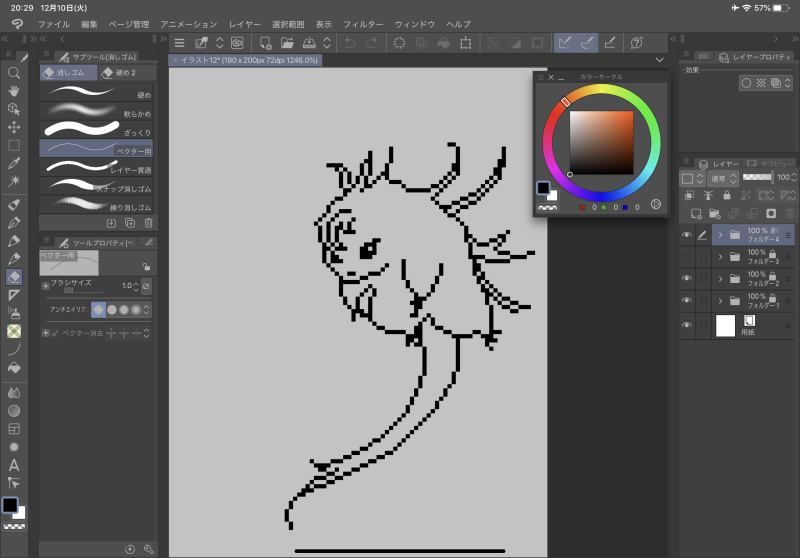Screen dimensions: 800x558
Task: Open the ファイル menu
Action: 54,24
